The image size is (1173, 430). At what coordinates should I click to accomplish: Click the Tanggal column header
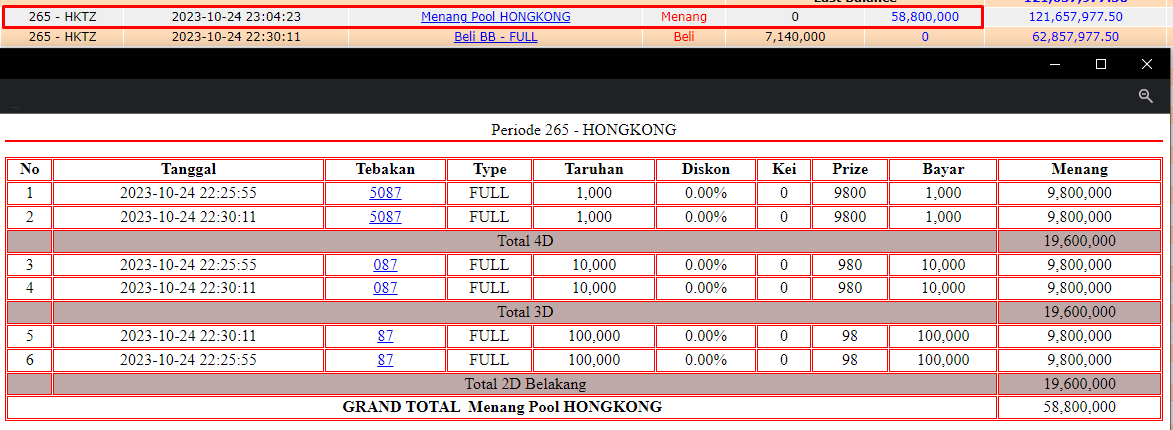click(189, 169)
